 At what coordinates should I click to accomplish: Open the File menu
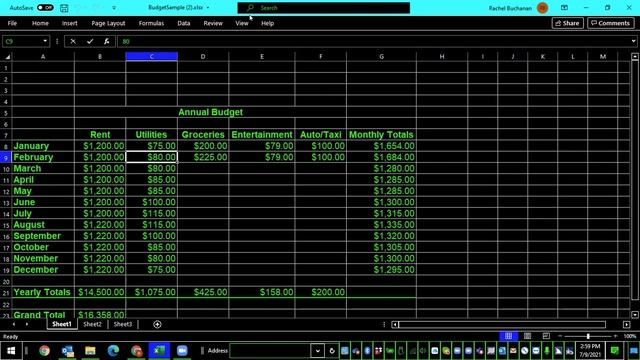pyautogui.click(x=12, y=23)
